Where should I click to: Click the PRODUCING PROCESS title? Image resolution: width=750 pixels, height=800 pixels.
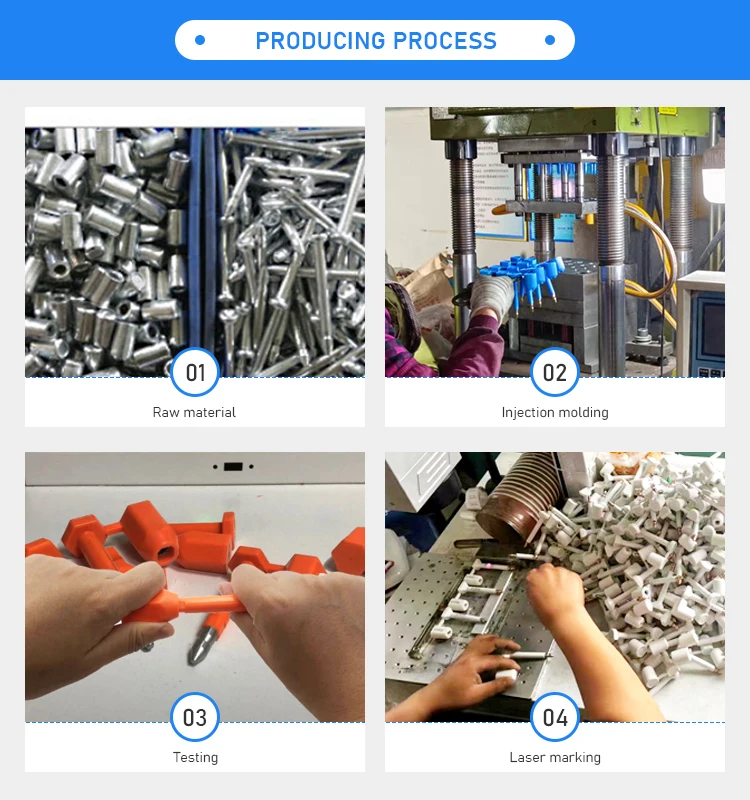(376, 41)
